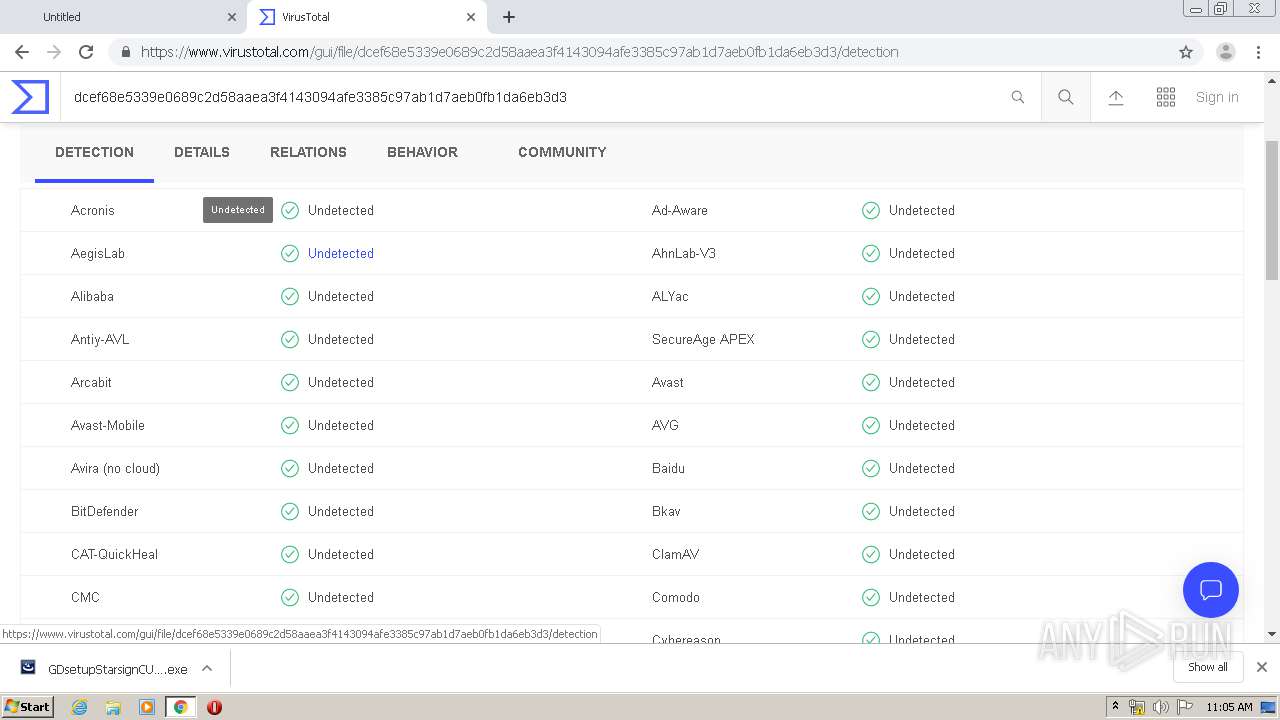Launch Internet Explorer from taskbar
The image size is (1280, 720).
(x=79, y=707)
